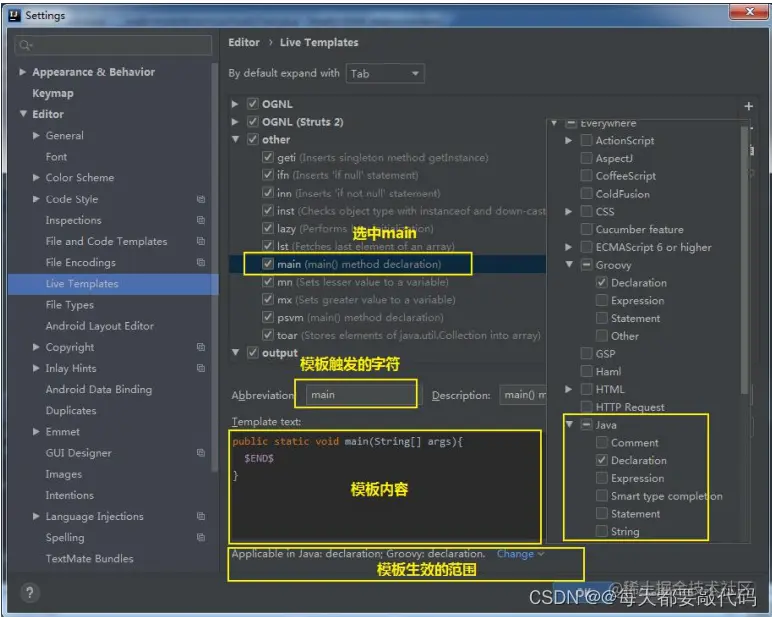
Task: Click the project-level icon beside Code Style
Action: [x=201, y=199]
